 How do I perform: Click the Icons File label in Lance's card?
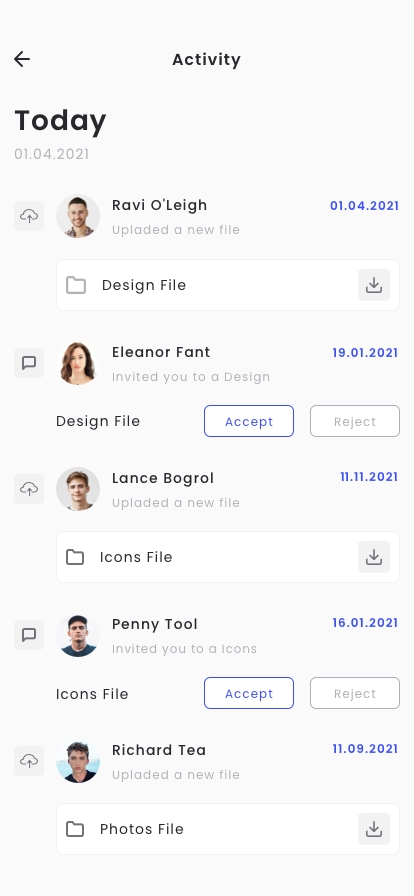[x=136, y=557]
